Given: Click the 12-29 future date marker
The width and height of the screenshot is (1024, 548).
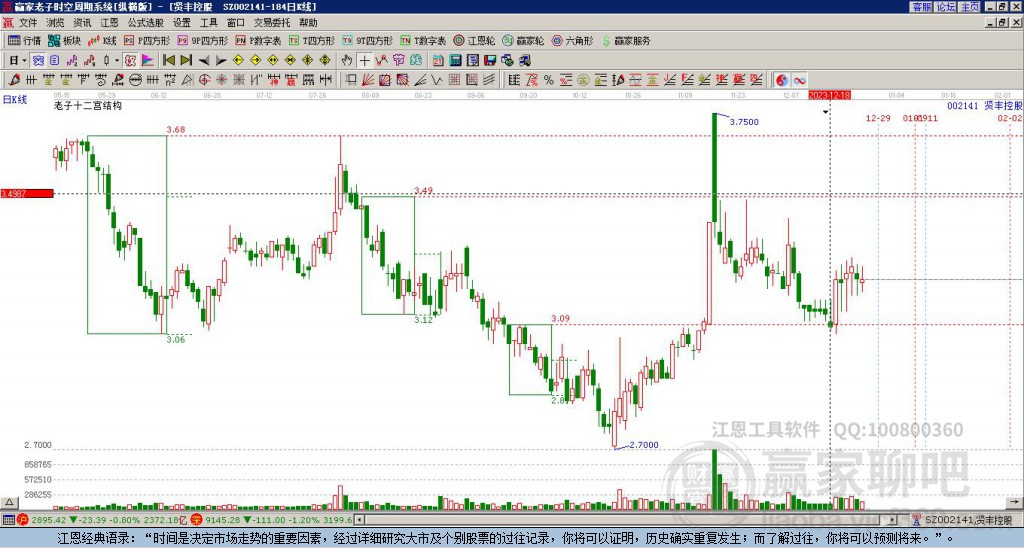Looking at the screenshot, I should (878, 118).
